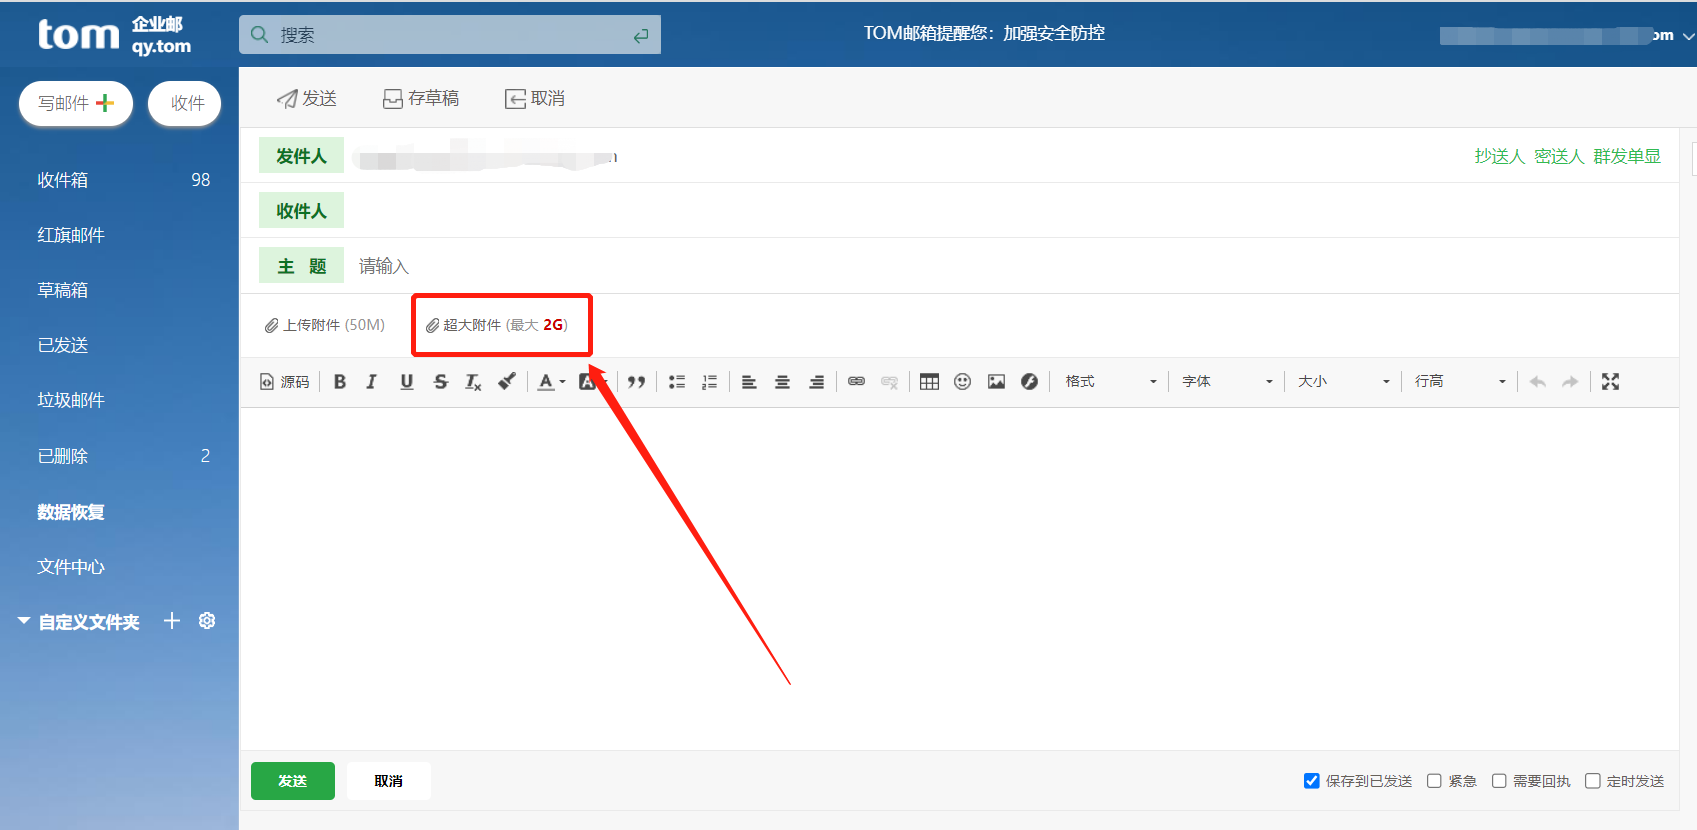Viewport: 1697px width, 830px height.
Task: Insert a table
Action: (x=929, y=381)
